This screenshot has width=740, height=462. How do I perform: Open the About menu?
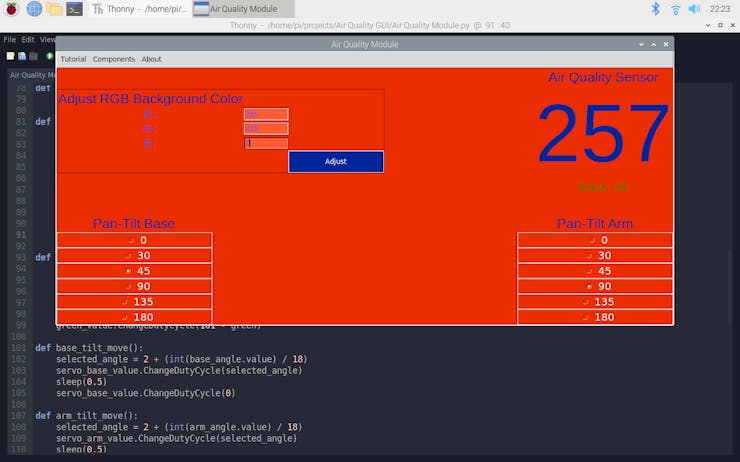(x=151, y=59)
